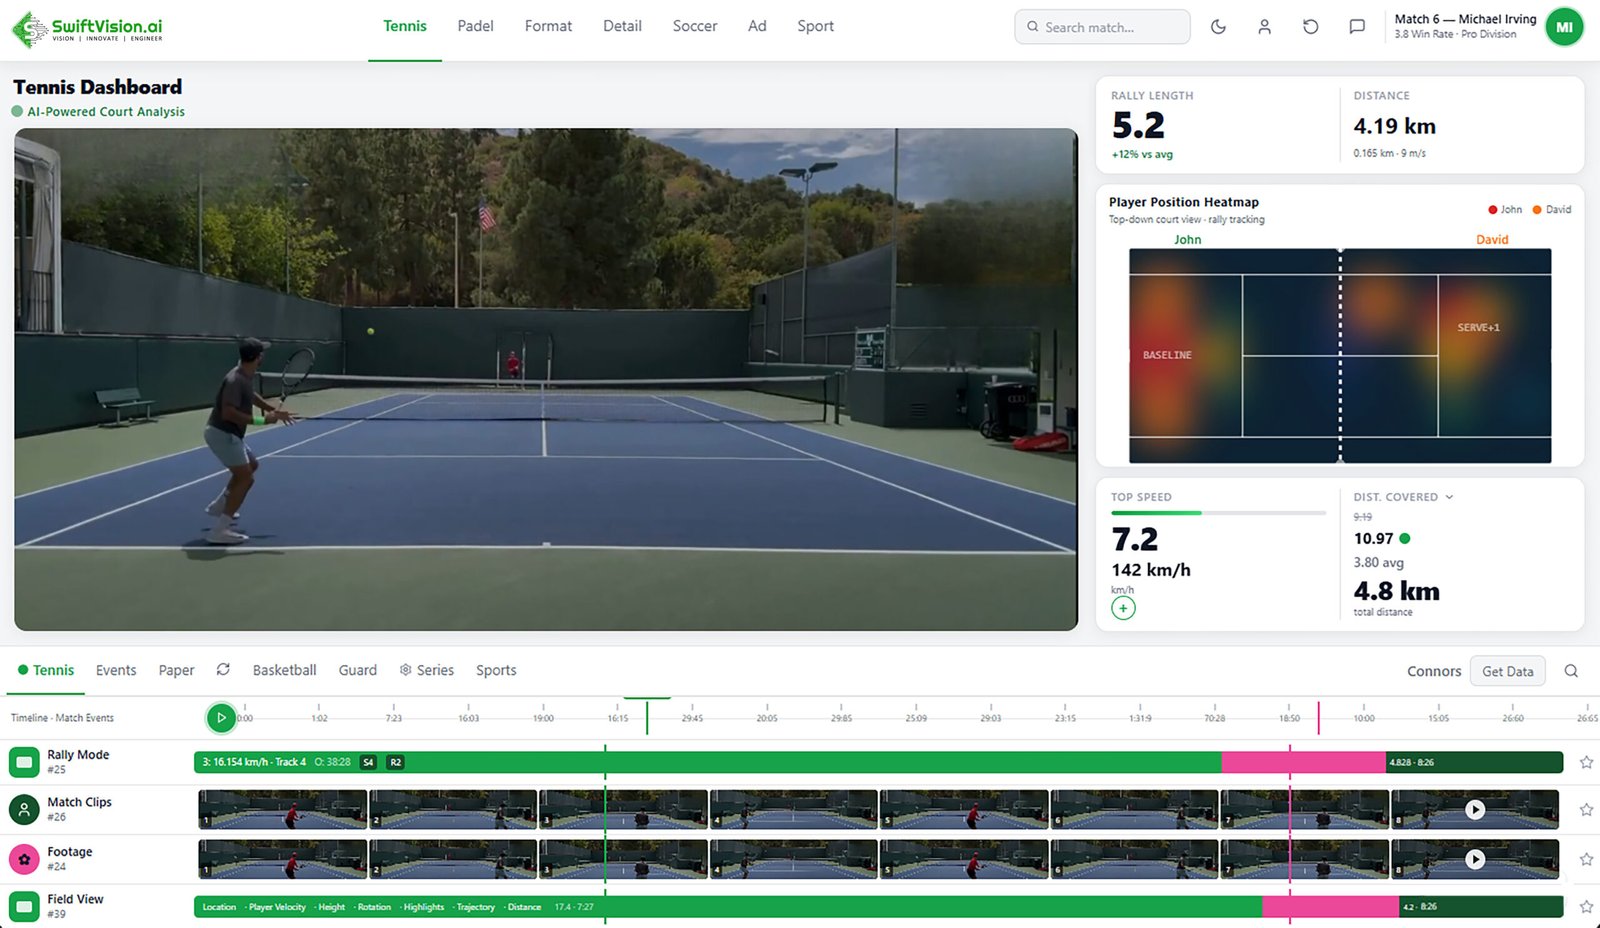Switch to the Soccer tab
The image size is (1600, 928).
695,26
